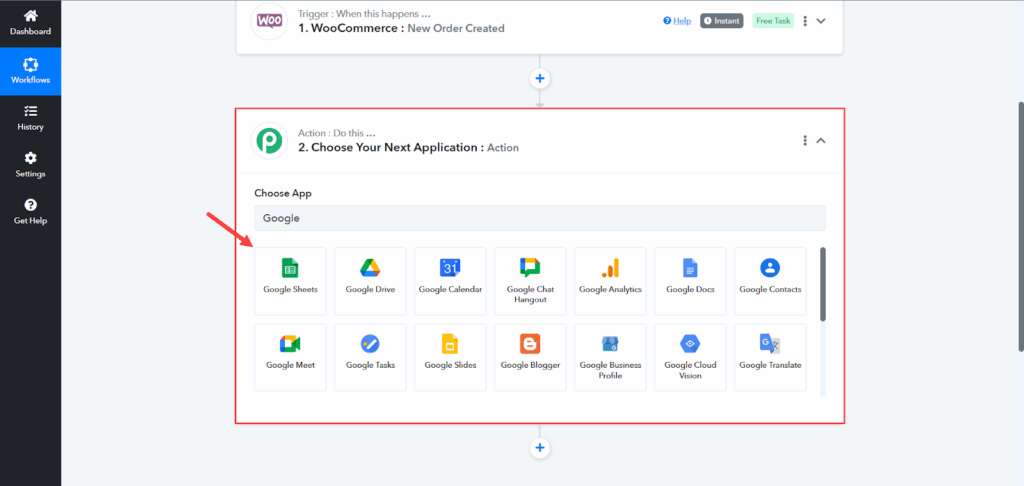This screenshot has width=1024, height=486.
Task: Choose Google Business Profile app
Action: pyautogui.click(x=610, y=357)
